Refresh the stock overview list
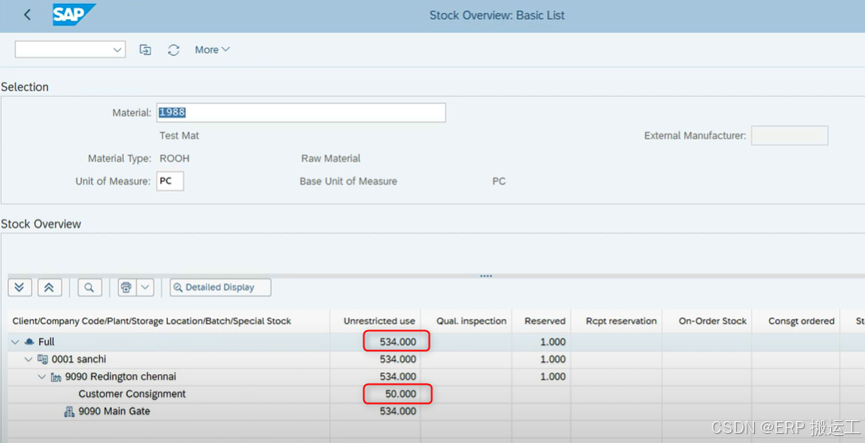Screen dimensions: 865x443 coord(174,50)
